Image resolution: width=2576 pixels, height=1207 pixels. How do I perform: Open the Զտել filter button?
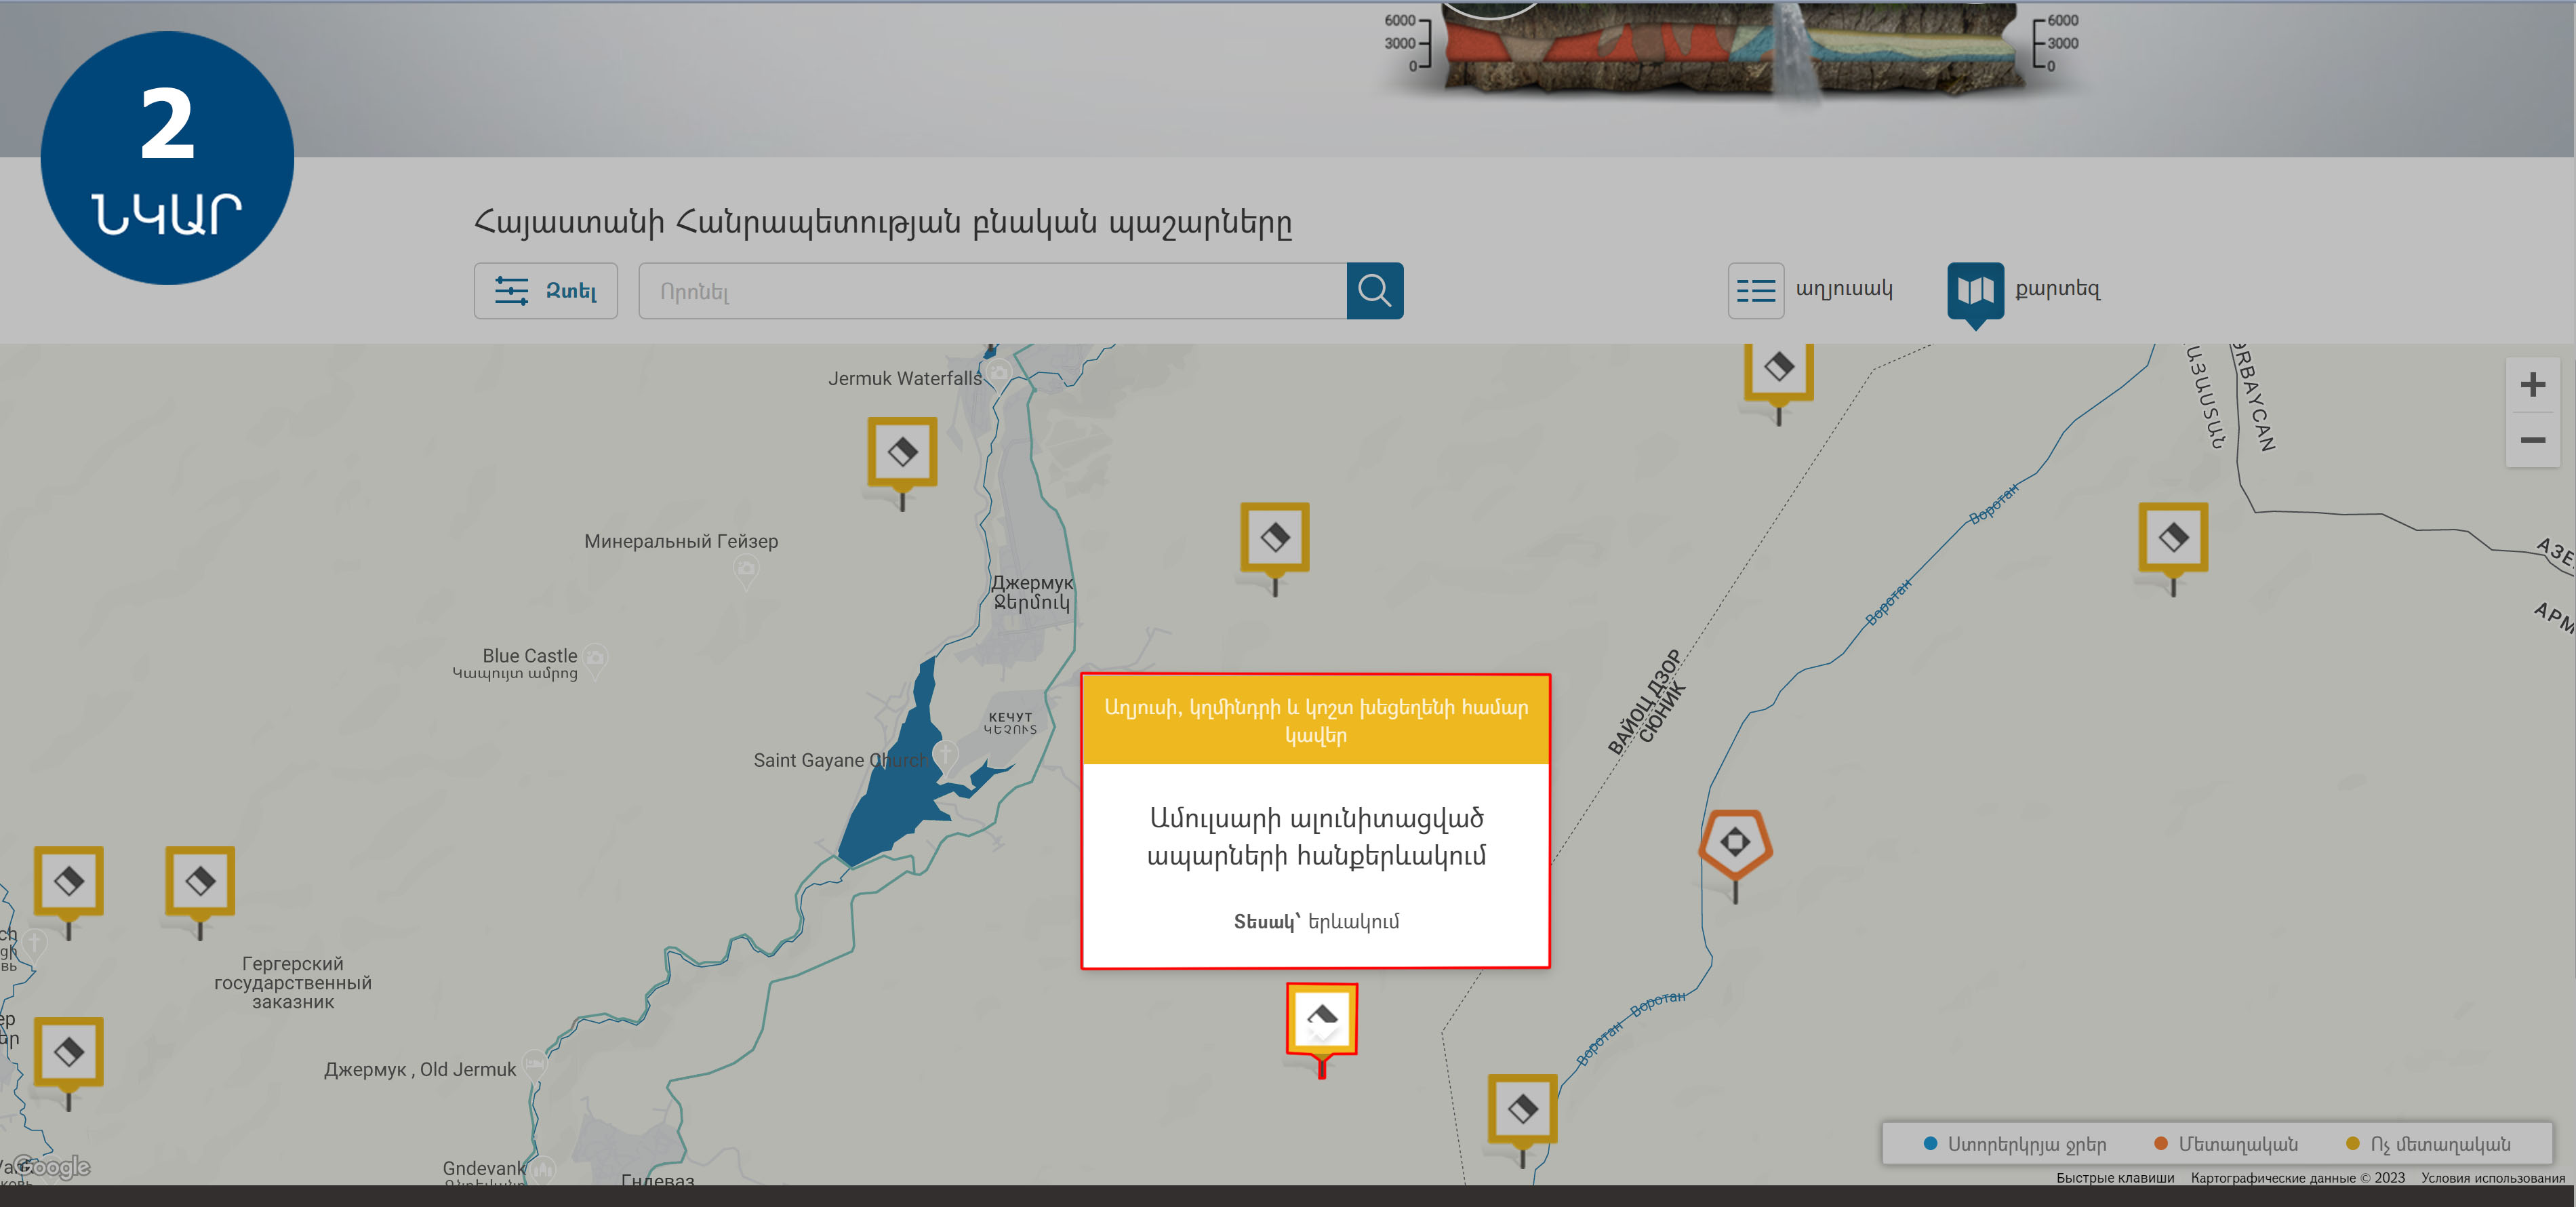545,291
